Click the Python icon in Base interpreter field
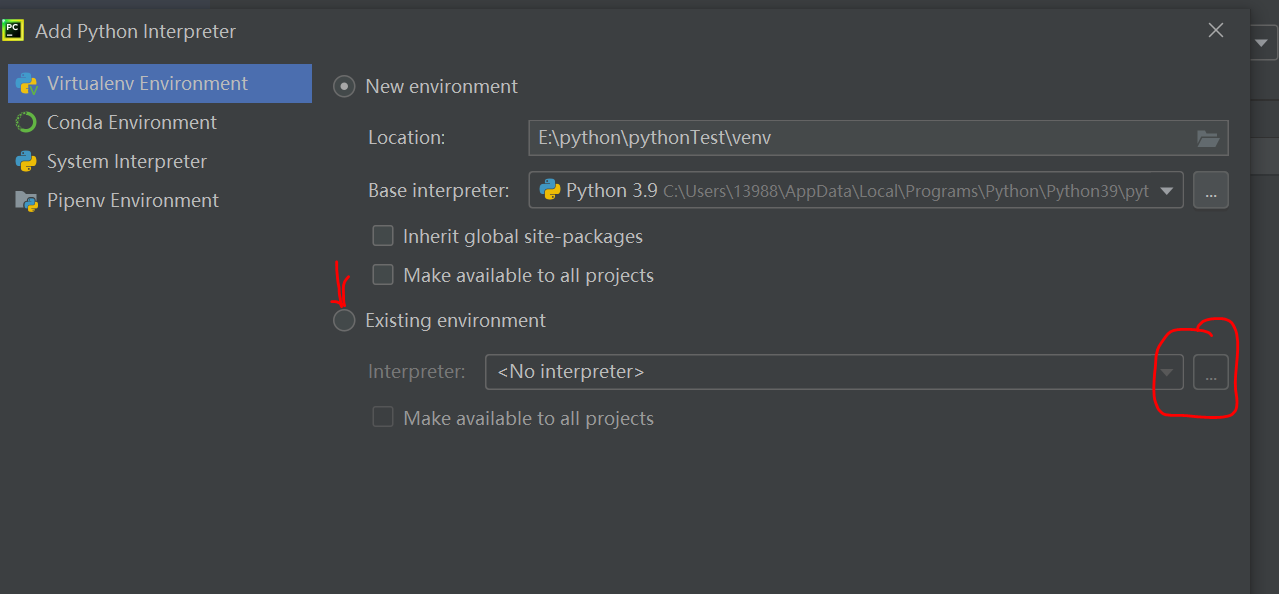 coord(549,190)
